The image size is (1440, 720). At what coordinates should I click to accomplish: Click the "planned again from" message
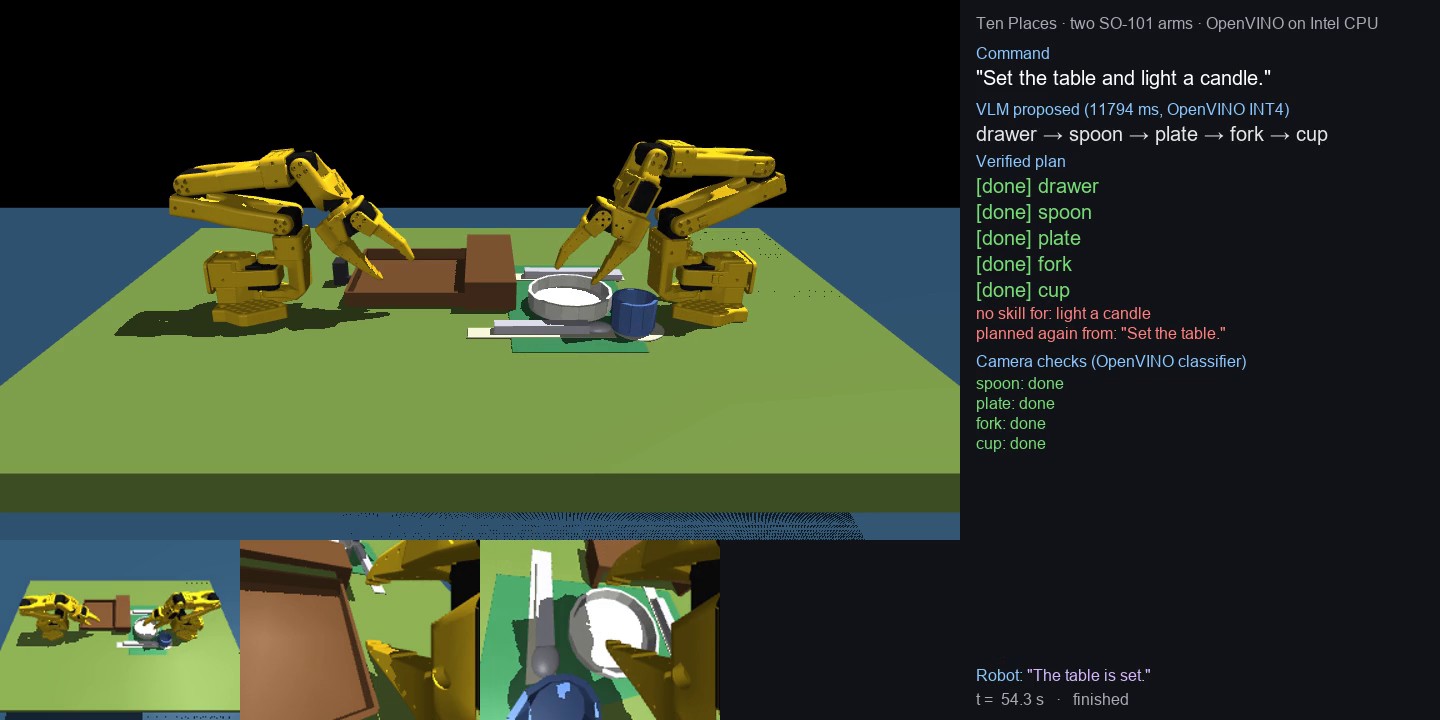[x=1101, y=333]
